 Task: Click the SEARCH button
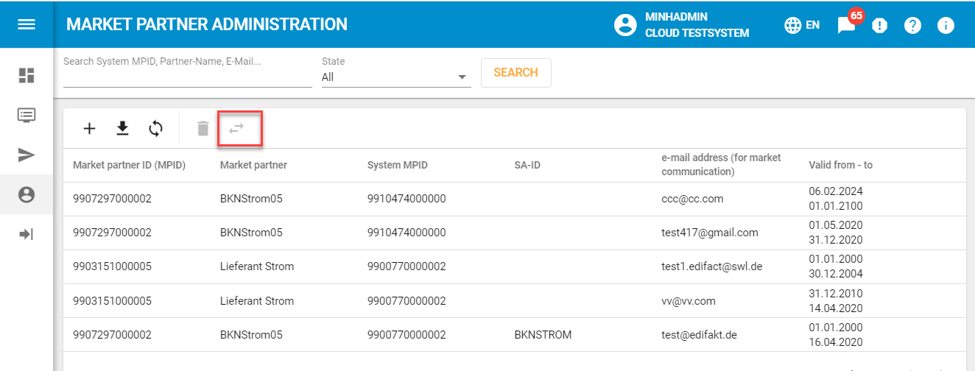tap(516, 73)
